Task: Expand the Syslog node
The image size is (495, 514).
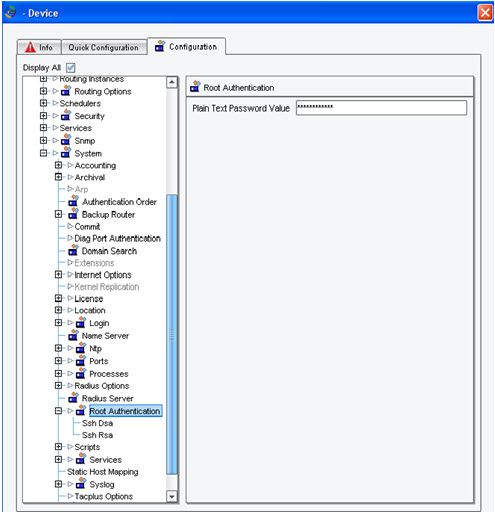Action: [58, 484]
